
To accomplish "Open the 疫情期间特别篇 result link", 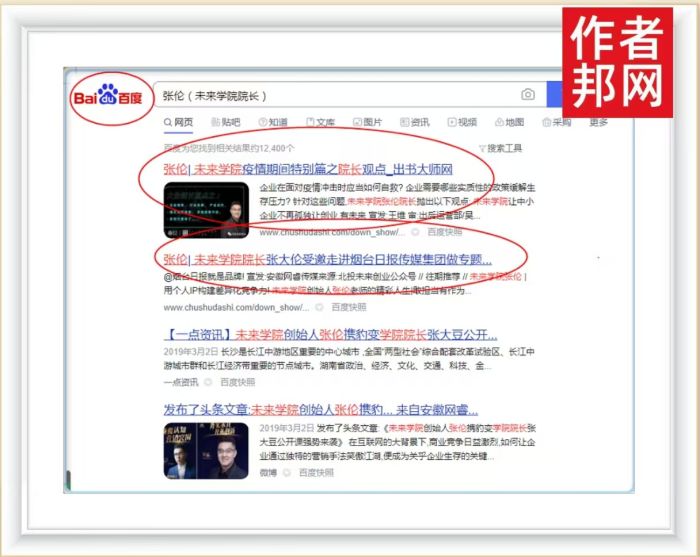I will [x=308, y=169].
